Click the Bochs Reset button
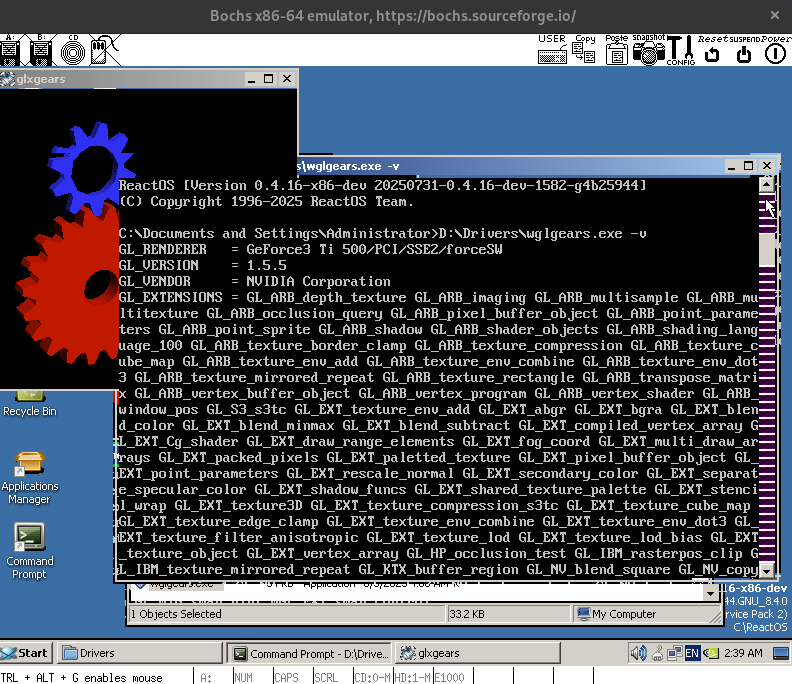This screenshot has height=684, width=792. pyautogui.click(x=712, y=50)
